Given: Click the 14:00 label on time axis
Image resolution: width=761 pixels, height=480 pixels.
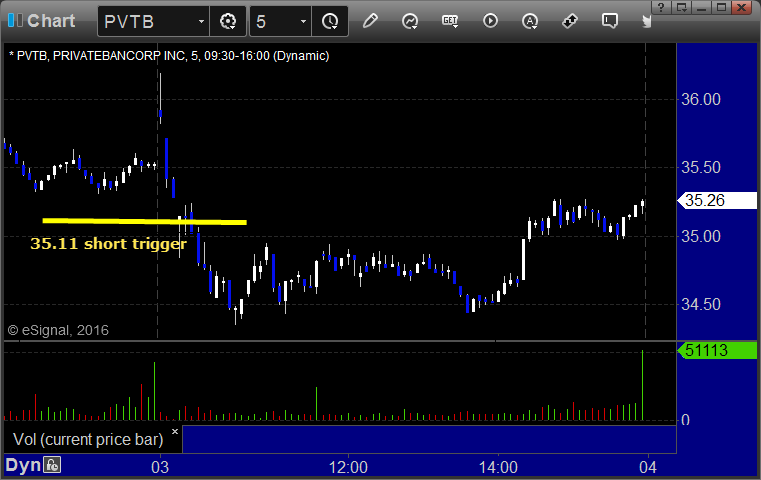Looking at the screenshot, I should click(498, 467).
